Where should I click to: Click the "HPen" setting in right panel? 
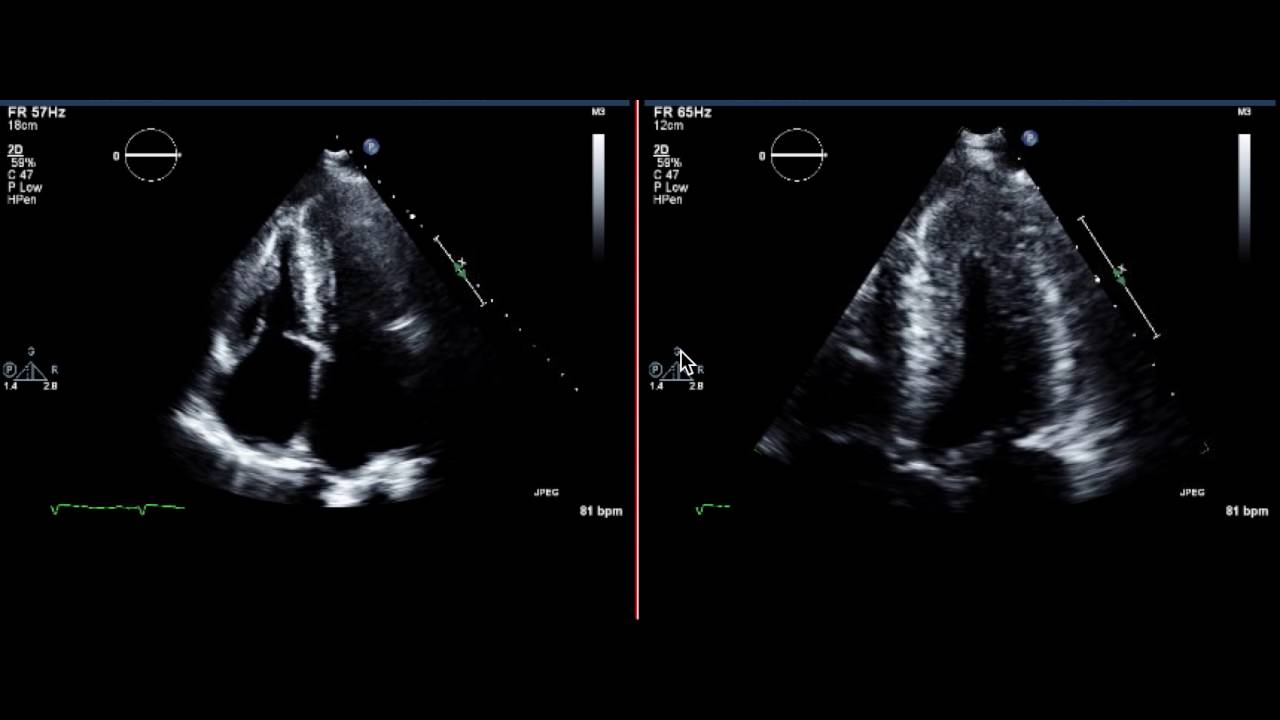[668, 200]
